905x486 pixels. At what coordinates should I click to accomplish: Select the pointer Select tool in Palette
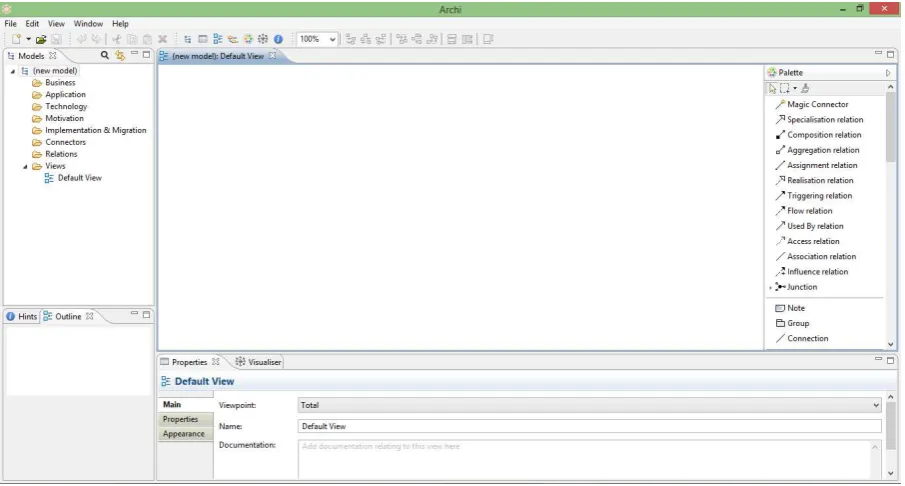[772, 88]
